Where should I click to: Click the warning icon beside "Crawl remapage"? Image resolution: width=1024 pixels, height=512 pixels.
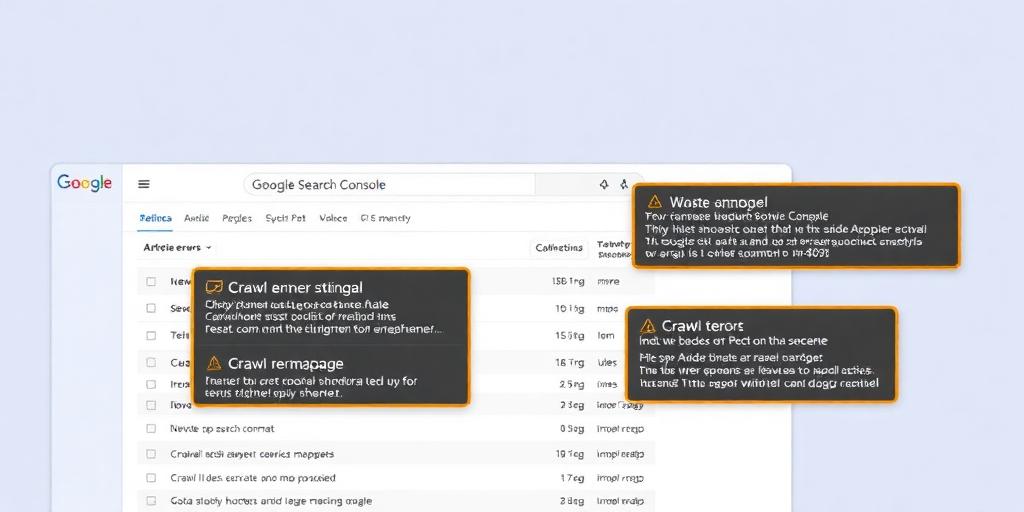click(x=214, y=363)
